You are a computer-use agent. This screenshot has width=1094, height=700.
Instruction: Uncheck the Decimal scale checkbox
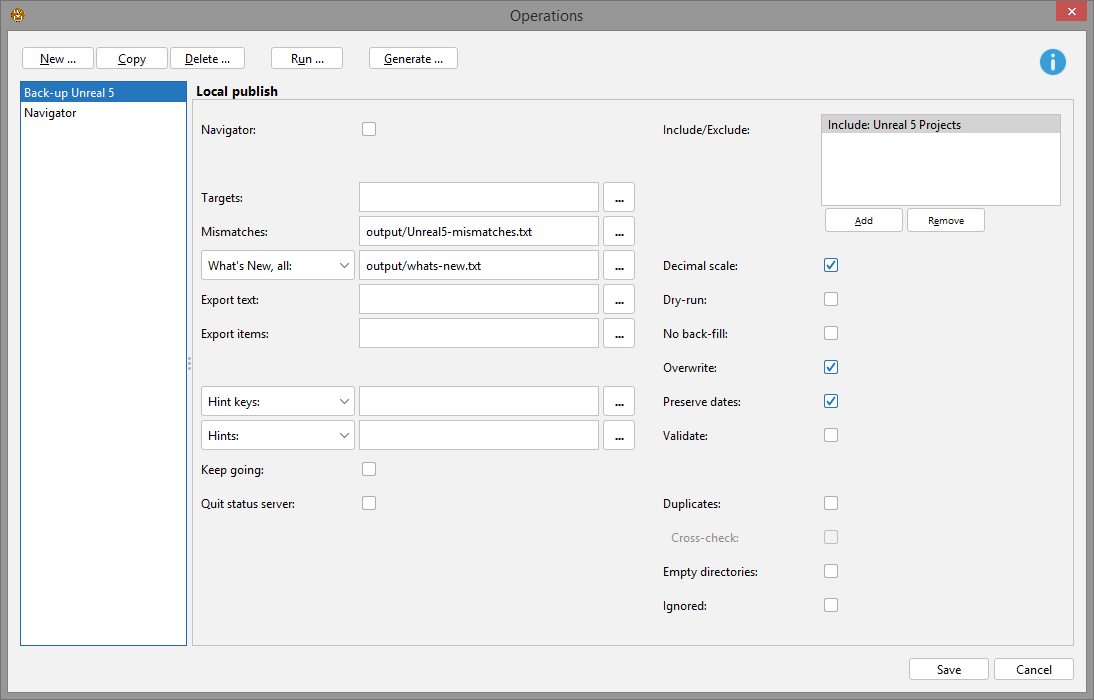831,265
